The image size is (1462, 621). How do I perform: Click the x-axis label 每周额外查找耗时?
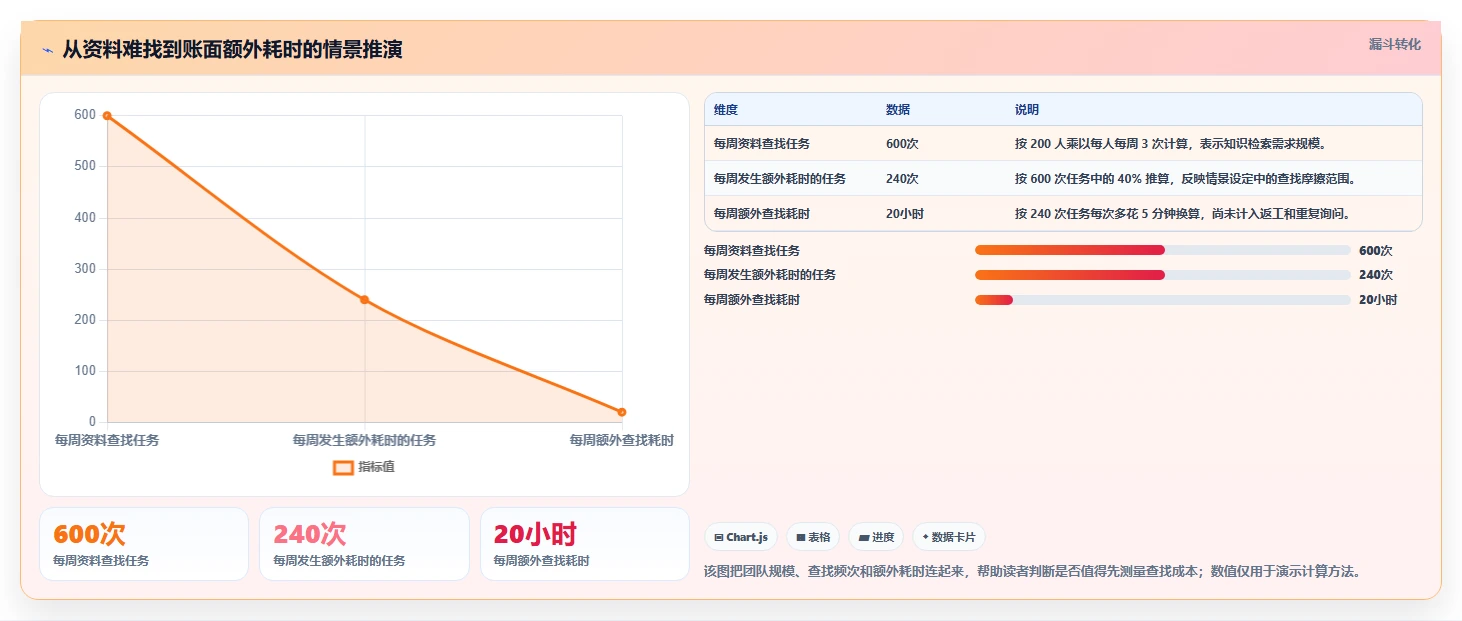pyautogui.click(x=621, y=440)
